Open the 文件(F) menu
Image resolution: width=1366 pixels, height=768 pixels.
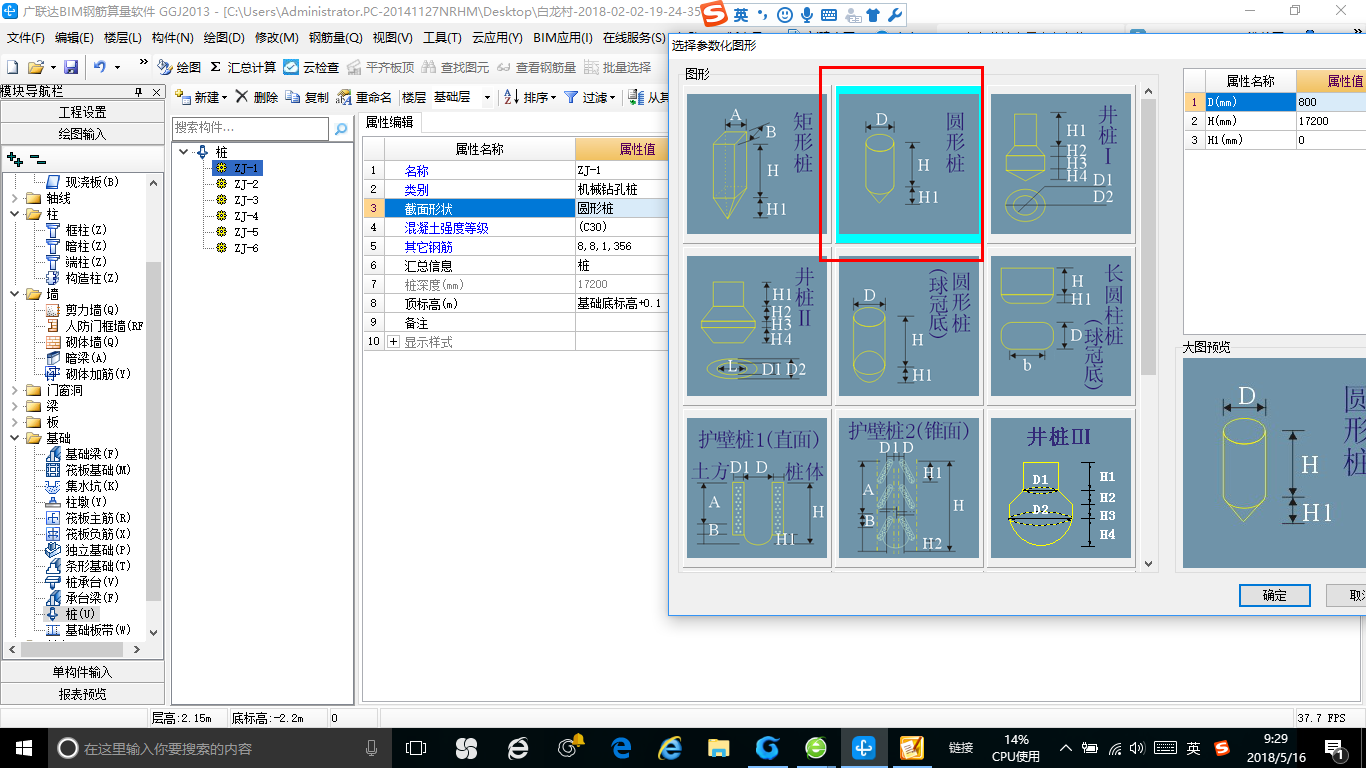[26, 38]
